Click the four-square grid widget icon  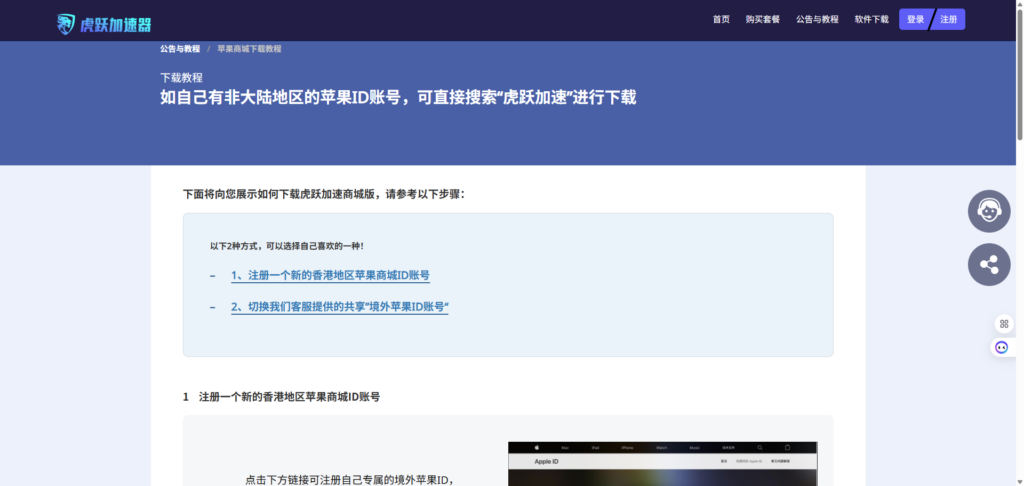[1003, 323]
